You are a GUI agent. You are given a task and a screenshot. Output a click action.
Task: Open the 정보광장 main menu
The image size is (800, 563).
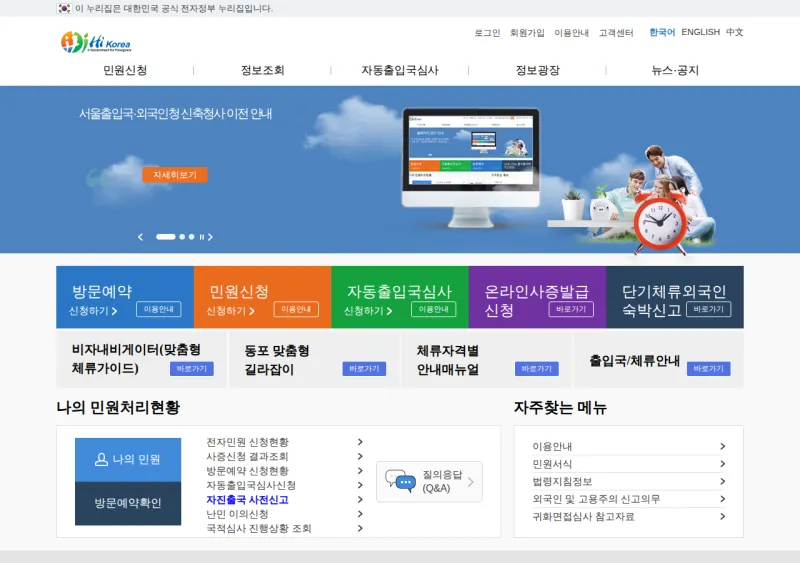(537, 70)
